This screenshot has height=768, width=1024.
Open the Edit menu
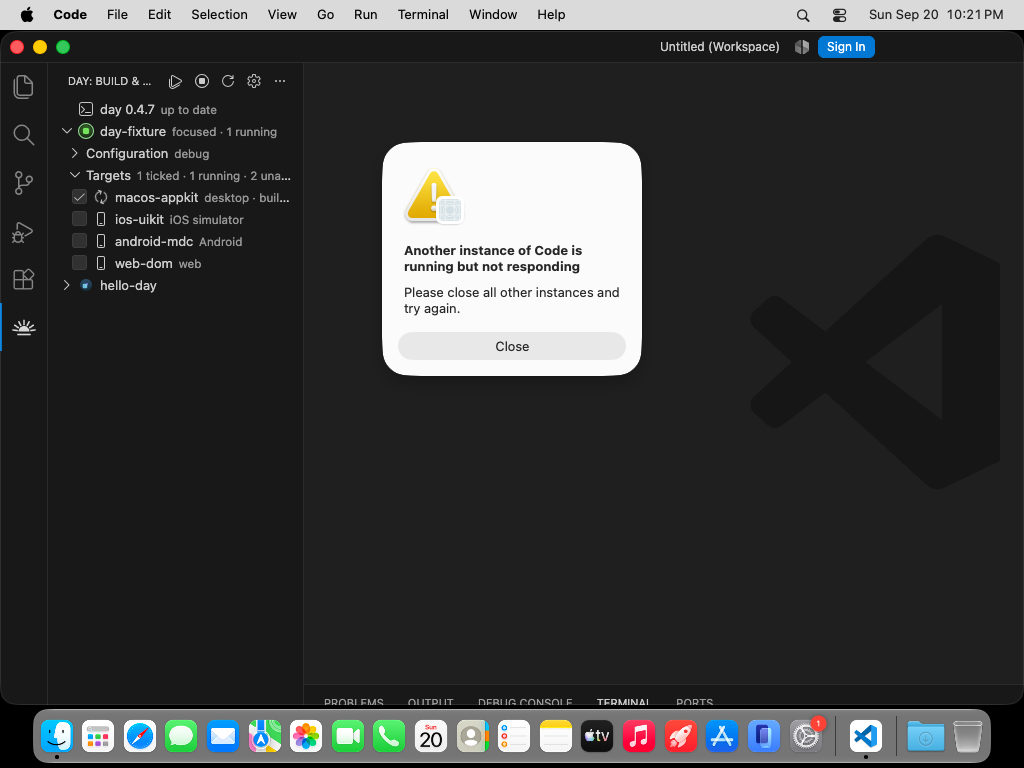159,15
